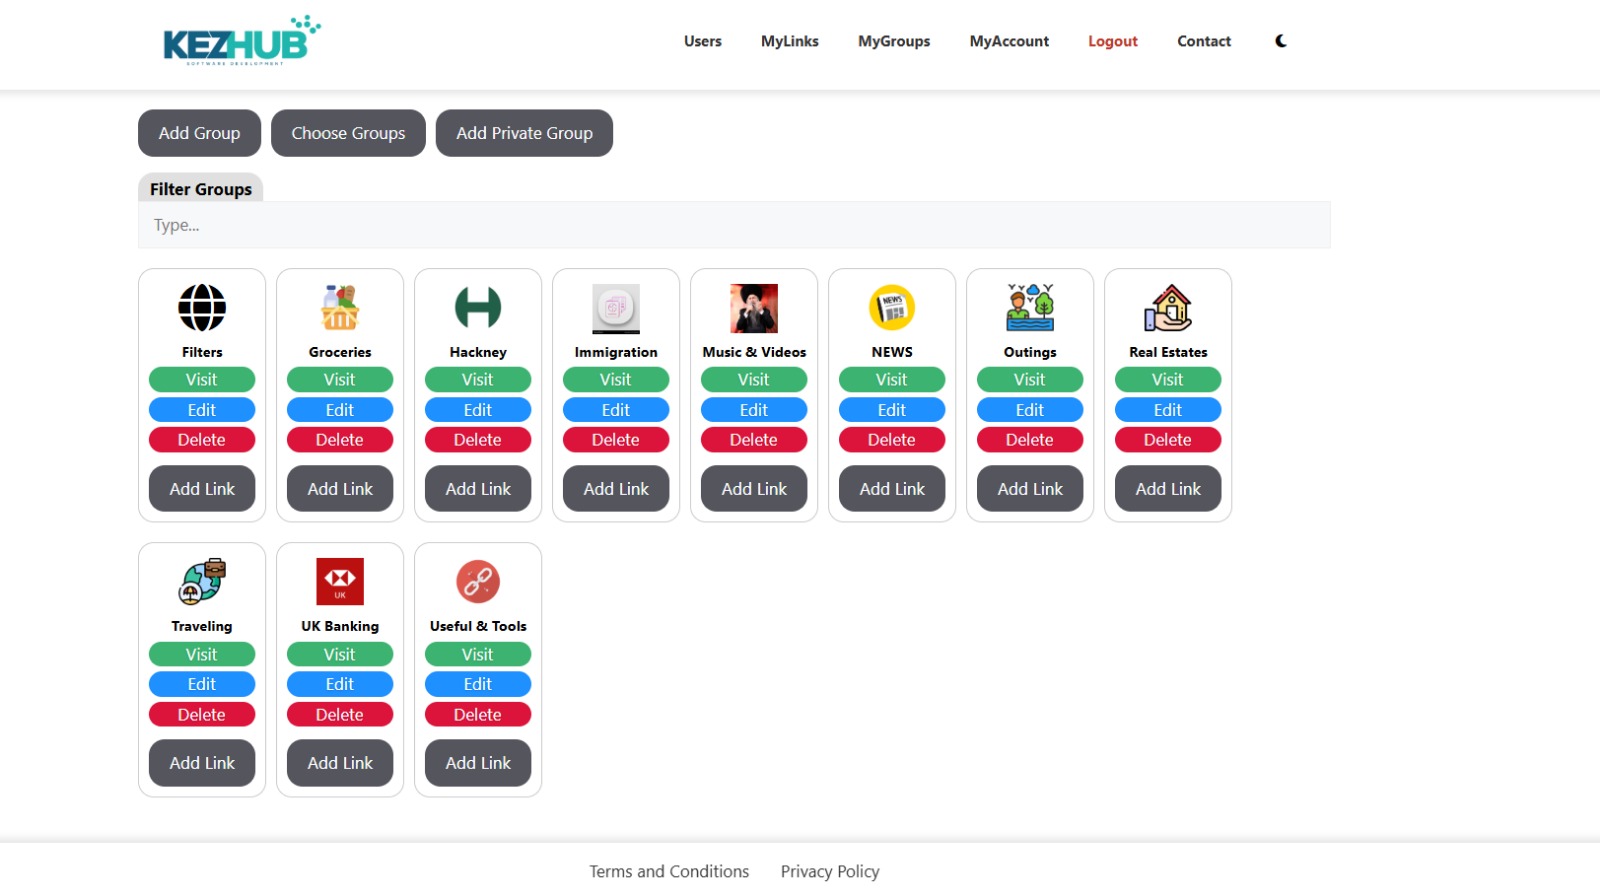
Task: Click the Immigration group thumbnail
Action: point(616,308)
